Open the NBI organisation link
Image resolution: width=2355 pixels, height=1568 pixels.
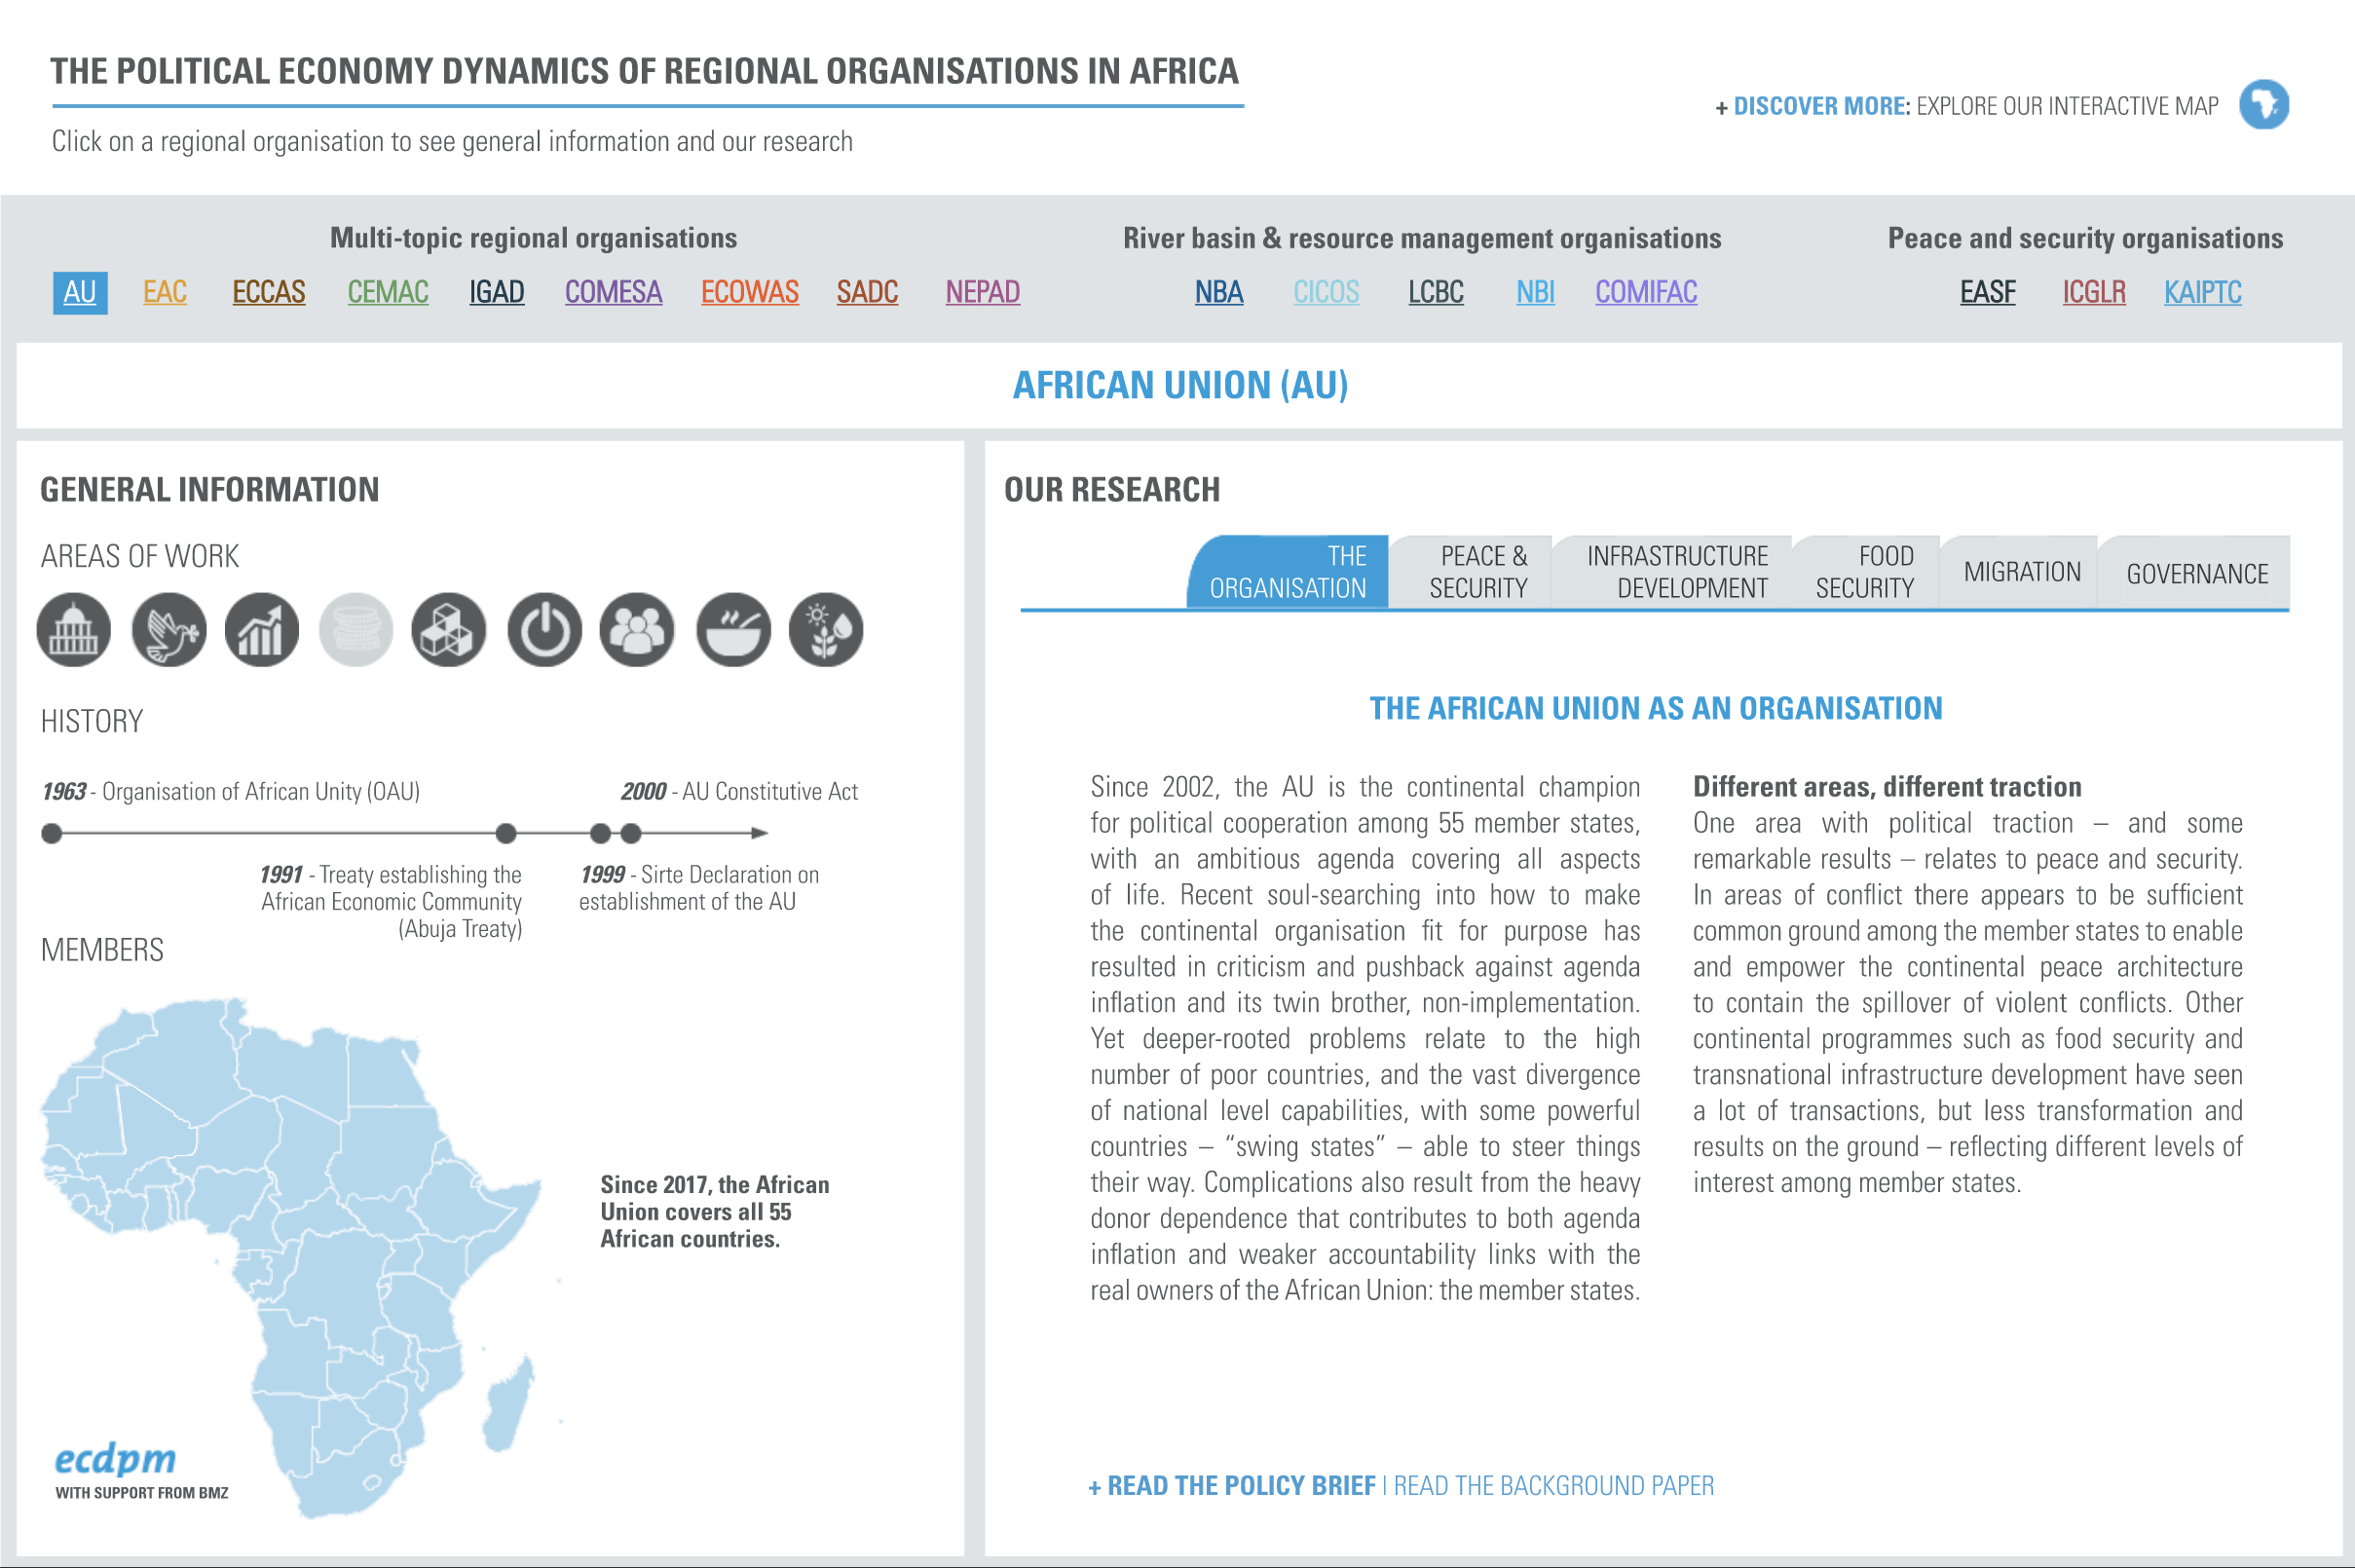[1536, 292]
